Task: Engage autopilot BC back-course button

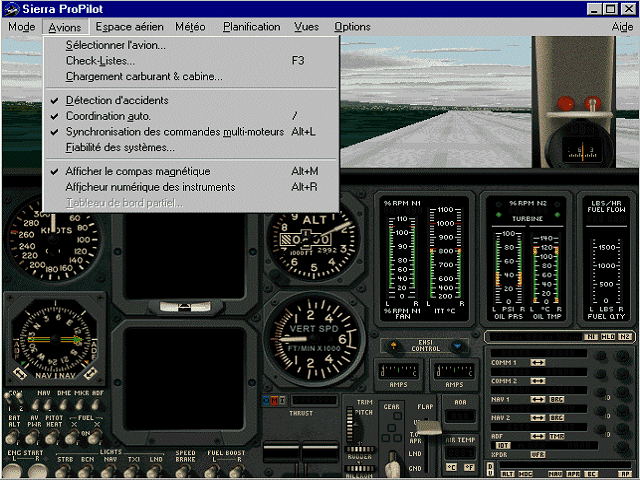Action: [591, 474]
